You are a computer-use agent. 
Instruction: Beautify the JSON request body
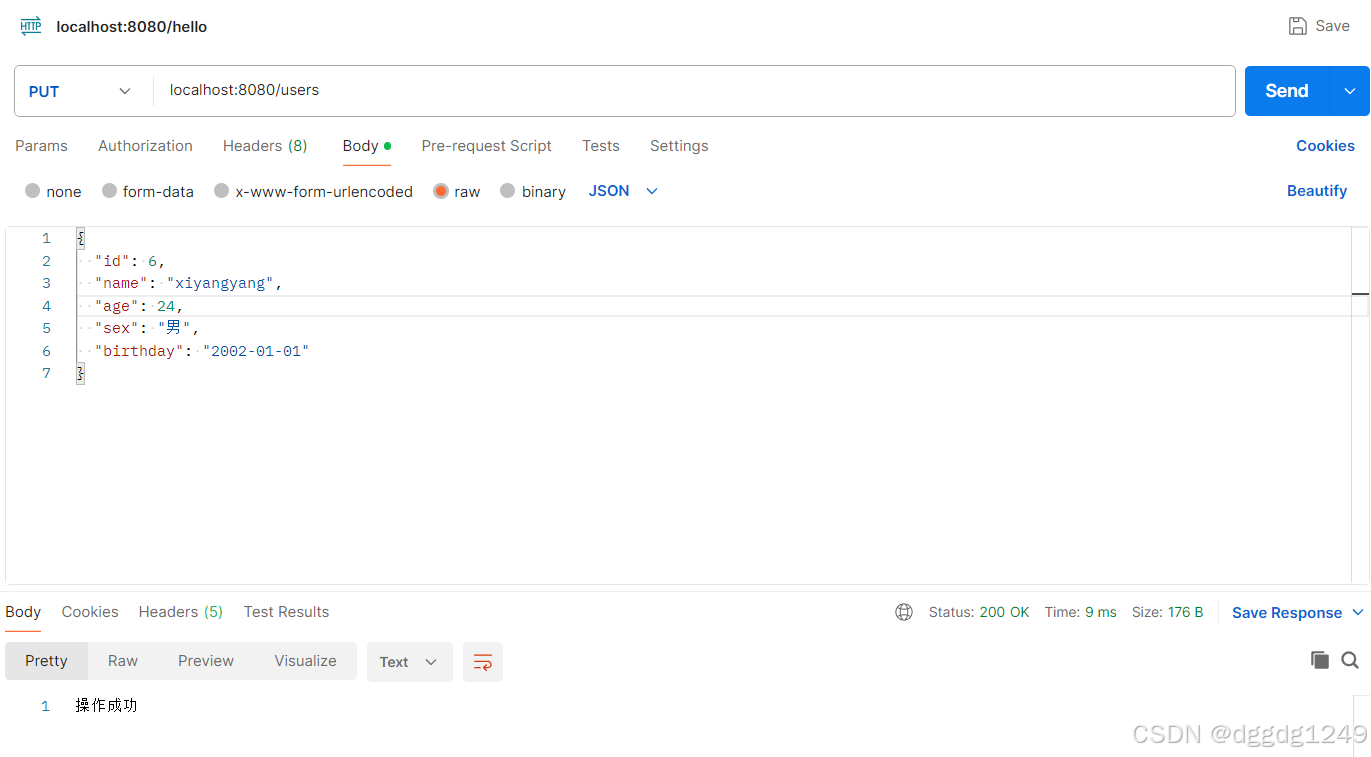[x=1317, y=191]
